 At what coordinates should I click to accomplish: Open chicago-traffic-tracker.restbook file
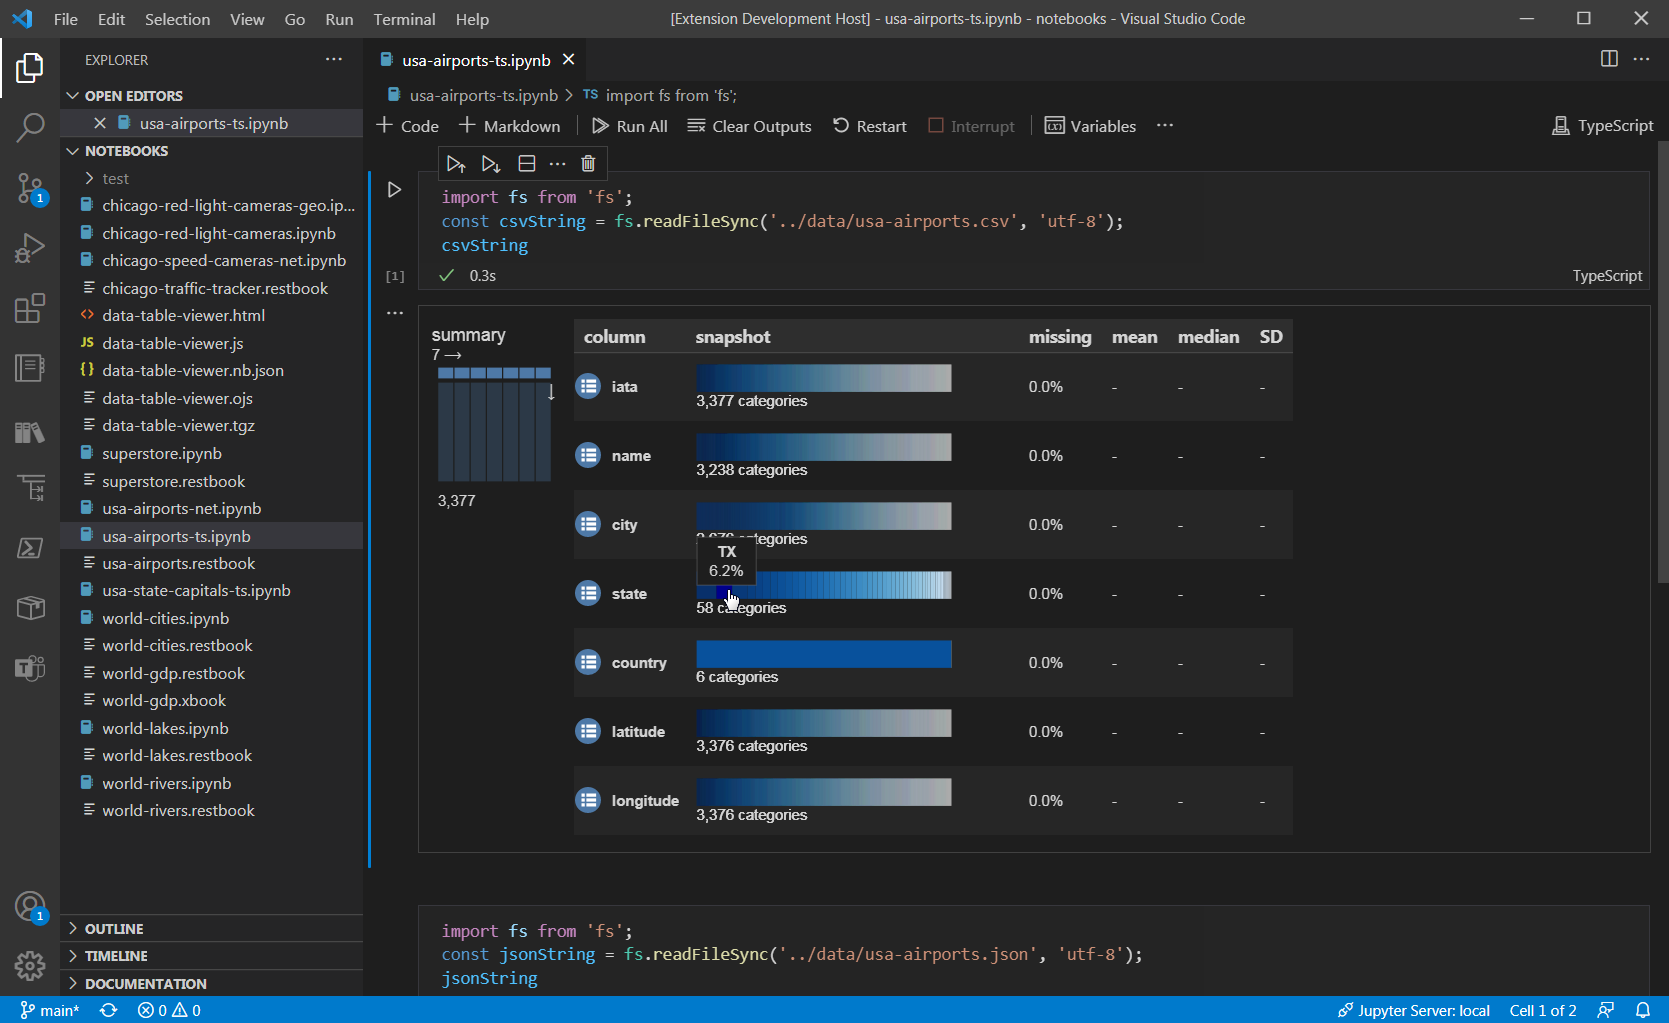(211, 288)
